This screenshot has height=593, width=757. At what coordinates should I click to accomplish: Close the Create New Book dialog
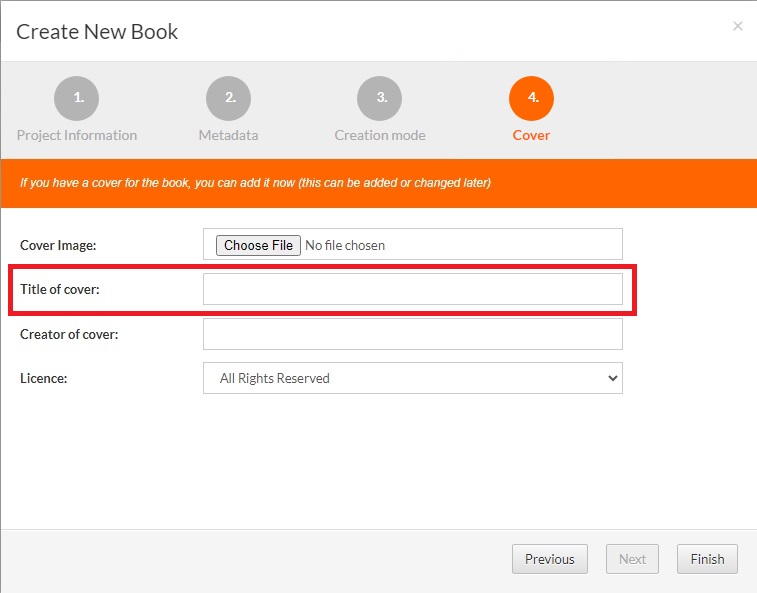click(x=738, y=26)
